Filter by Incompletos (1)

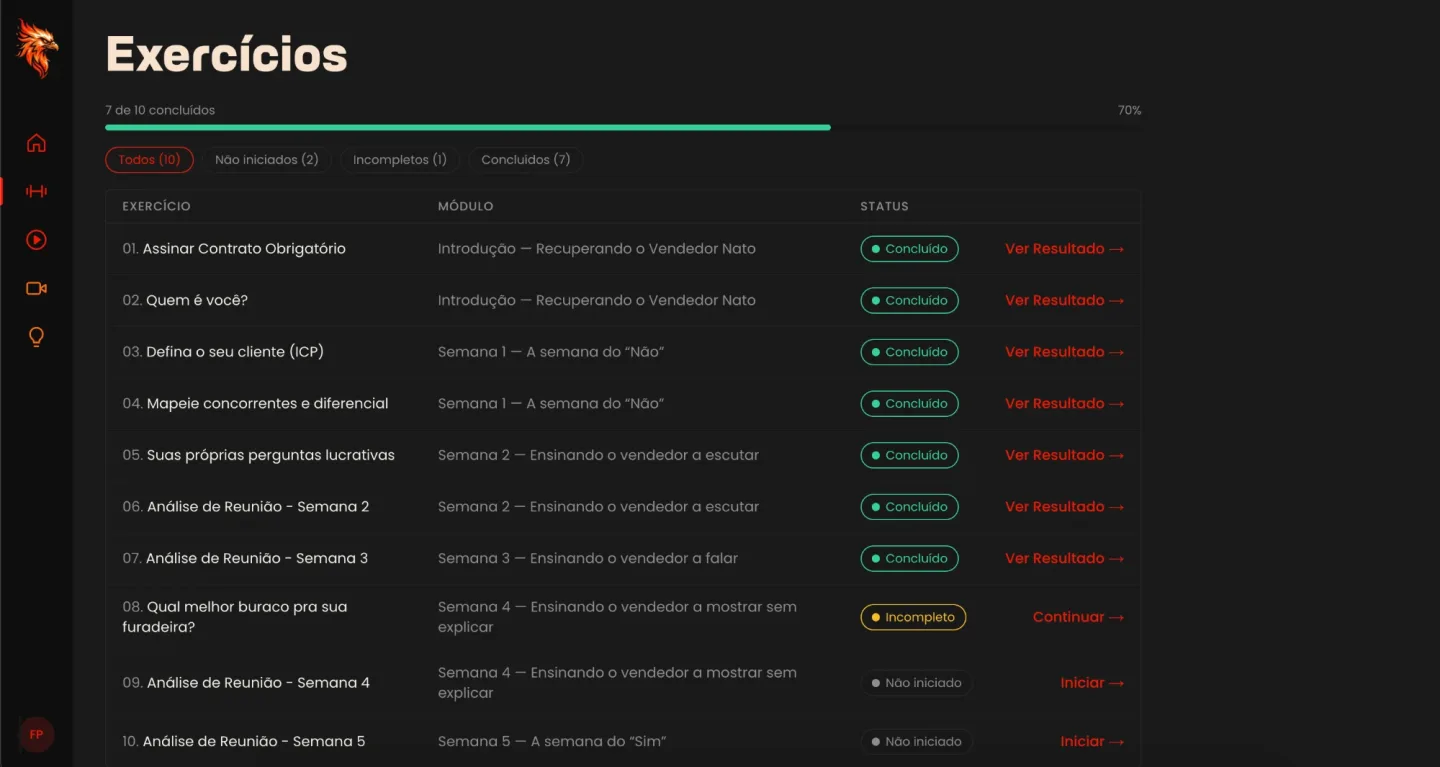point(400,160)
